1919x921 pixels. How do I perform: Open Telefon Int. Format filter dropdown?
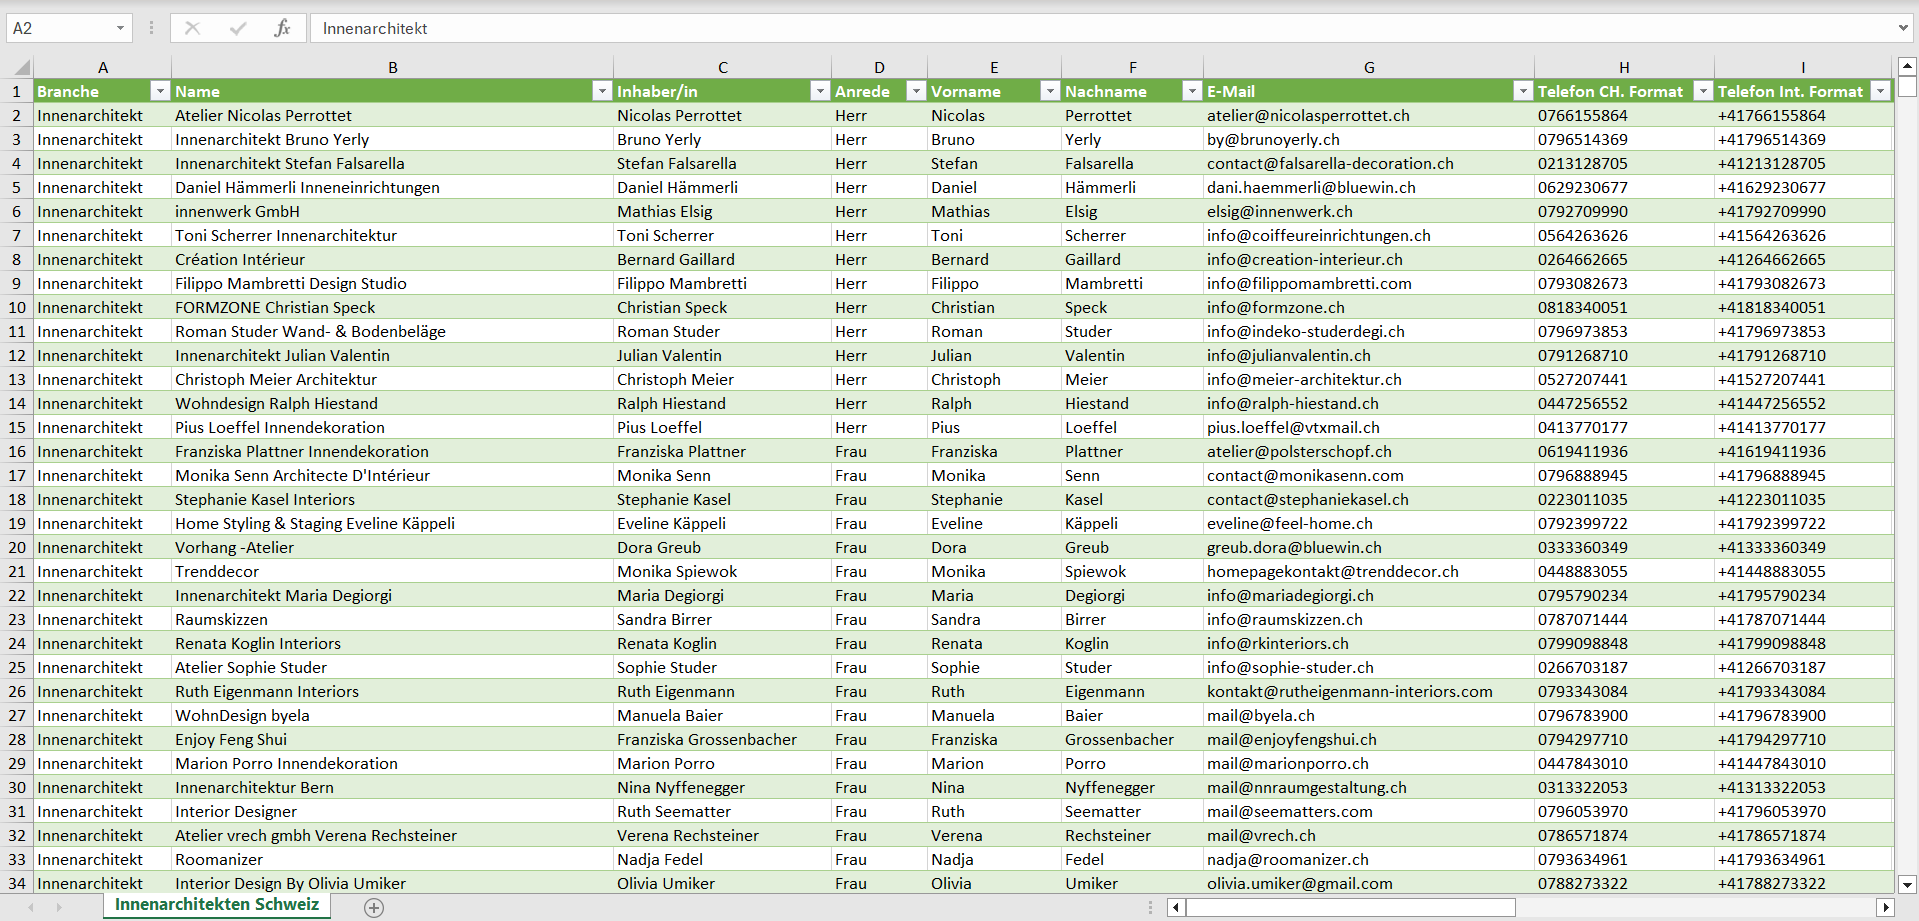[1881, 91]
